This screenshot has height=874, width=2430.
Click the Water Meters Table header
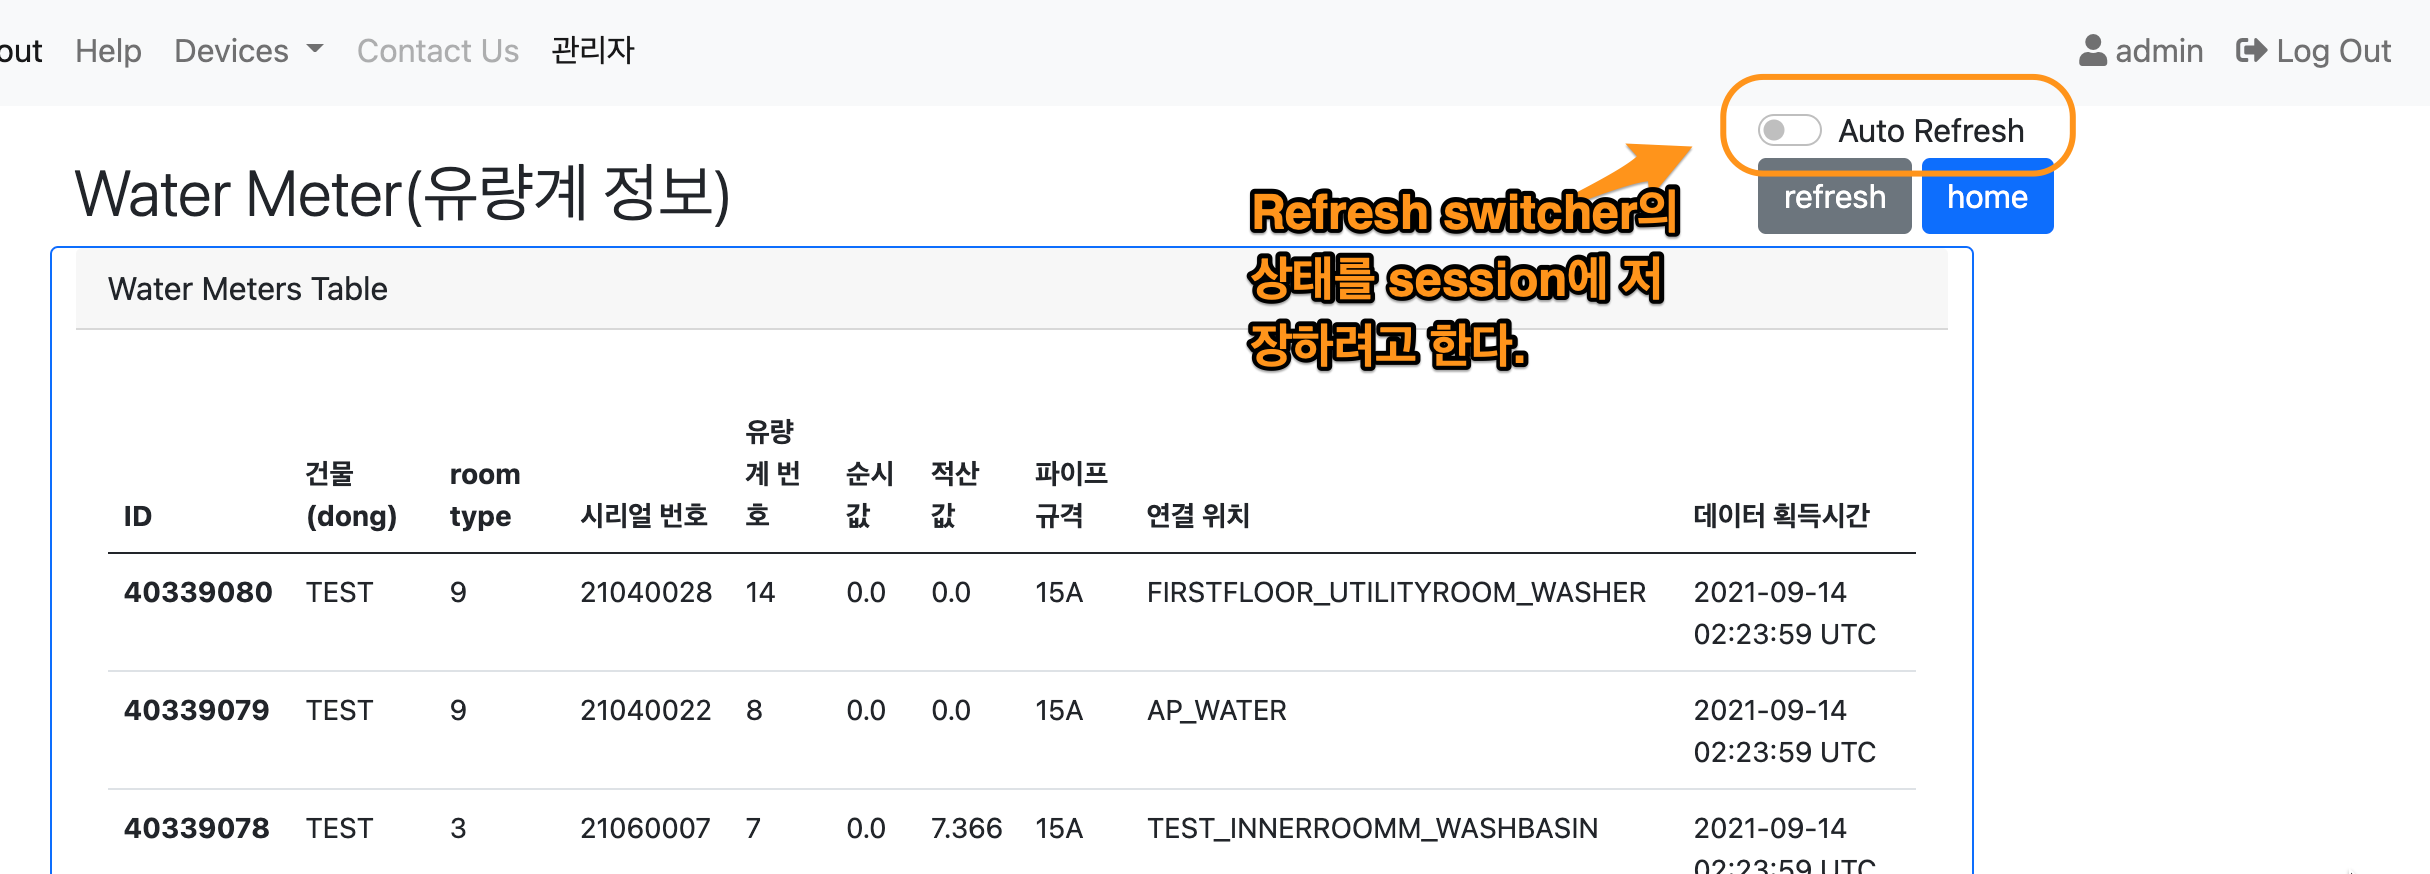point(248,289)
